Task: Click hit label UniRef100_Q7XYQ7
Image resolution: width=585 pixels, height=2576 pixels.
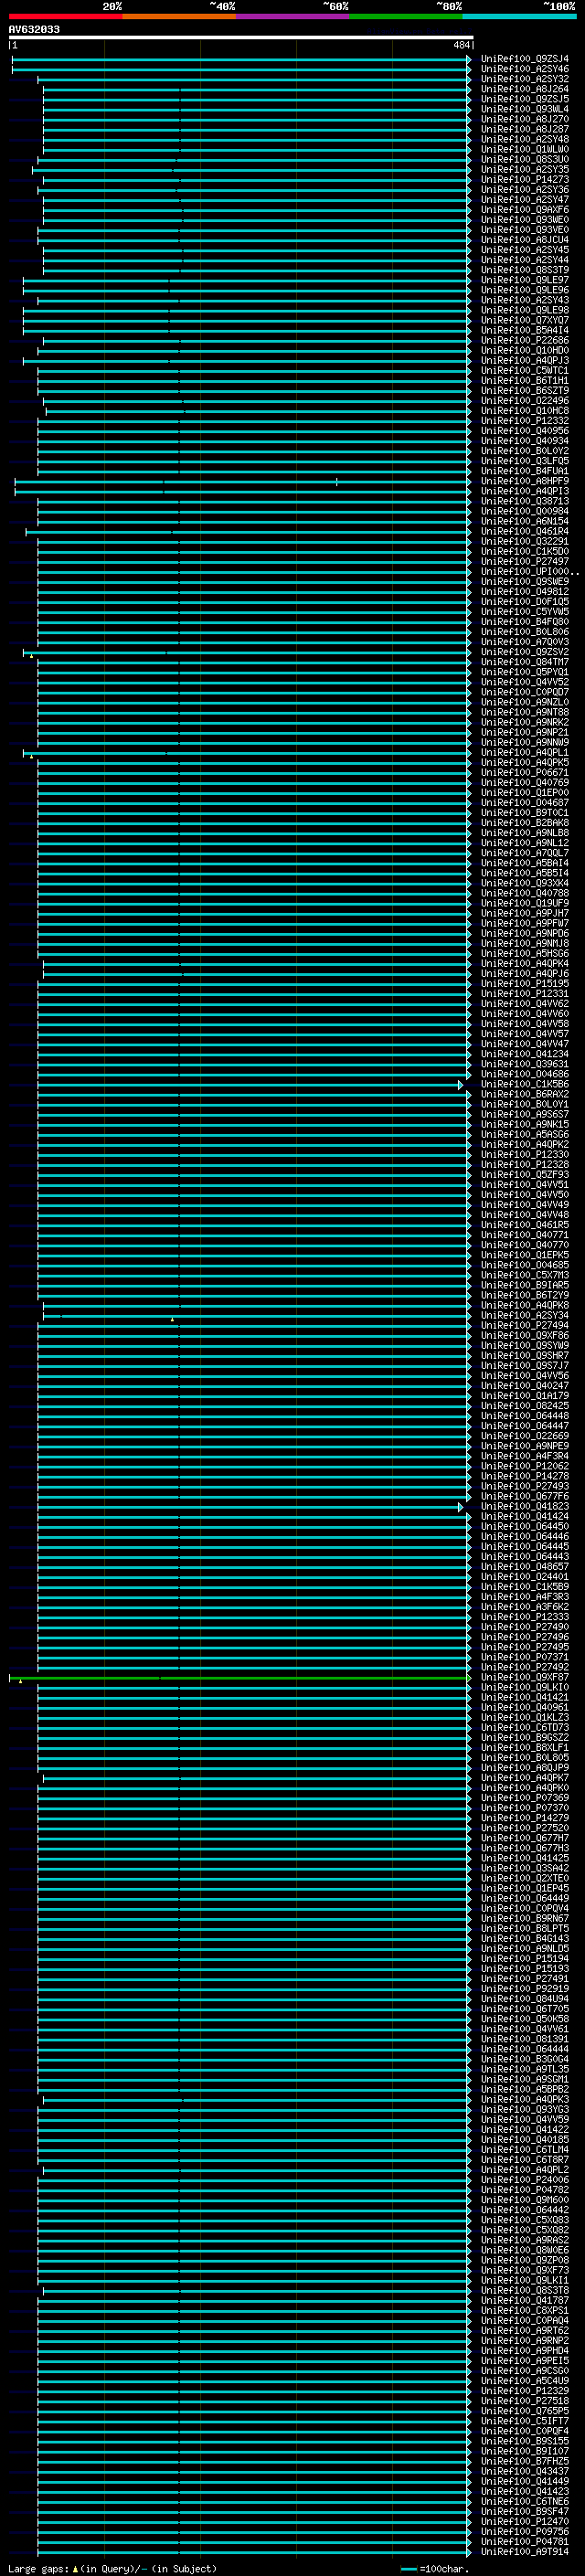Action: 525,320
